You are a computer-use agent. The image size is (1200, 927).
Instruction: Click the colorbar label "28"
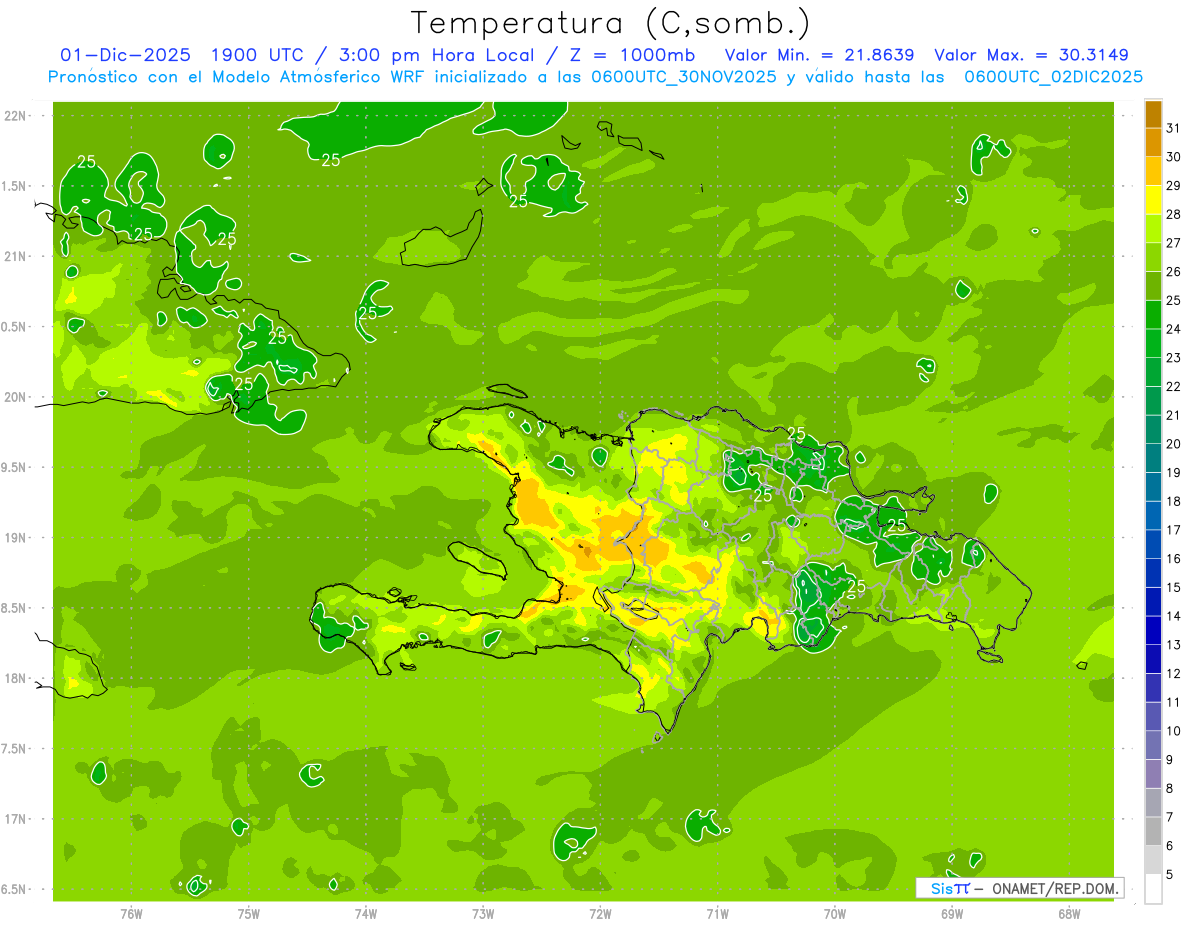(1174, 214)
